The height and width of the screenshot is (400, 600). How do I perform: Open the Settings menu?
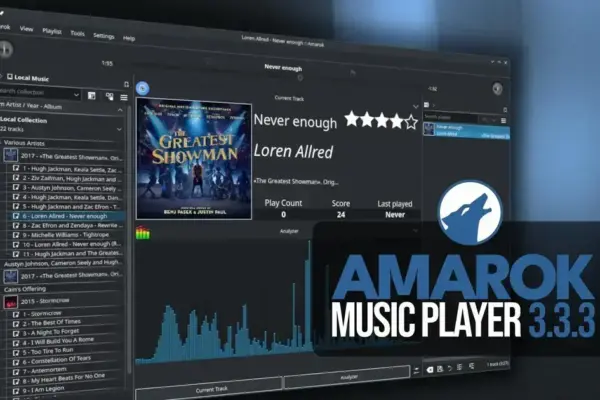tap(104, 36)
